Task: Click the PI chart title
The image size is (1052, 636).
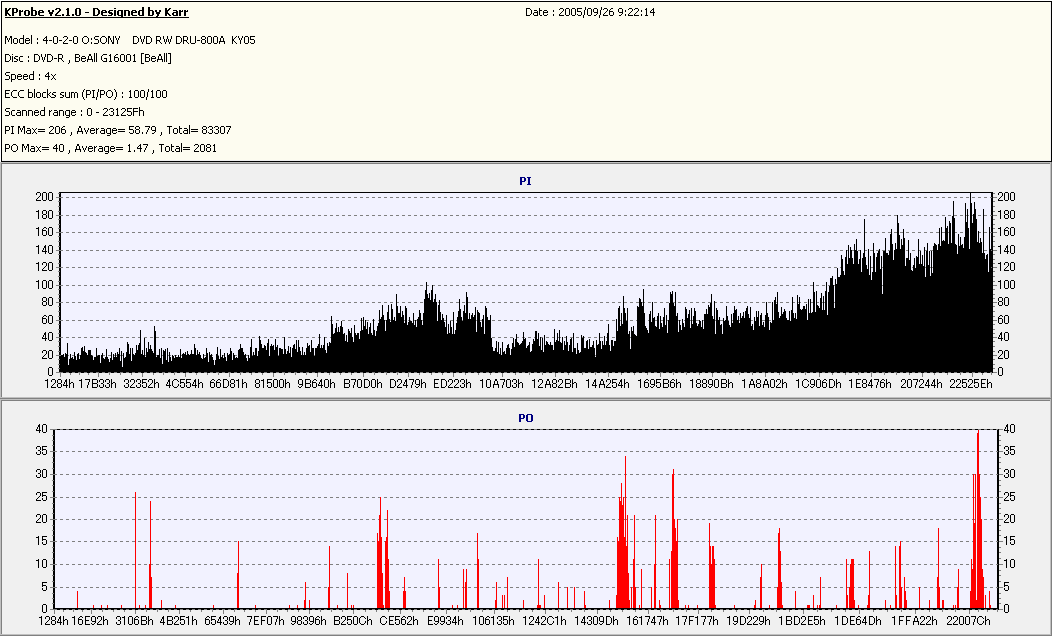Action: tap(525, 181)
